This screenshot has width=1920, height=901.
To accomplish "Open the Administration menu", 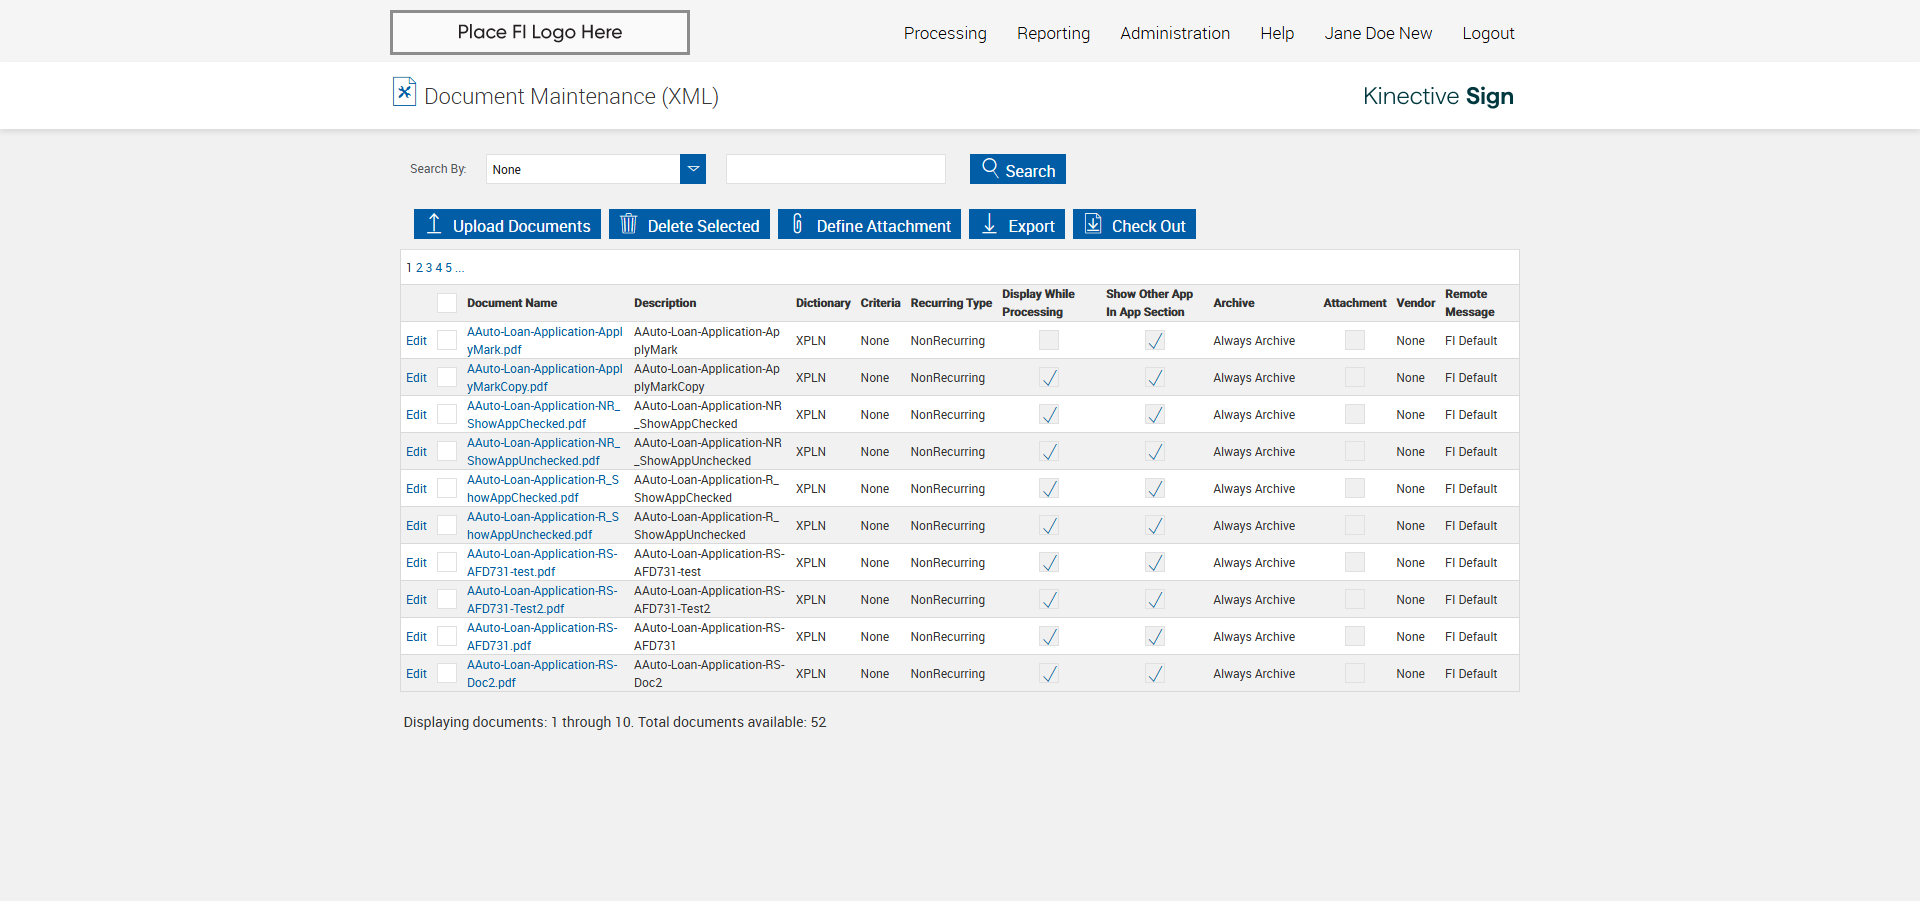I will (x=1174, y=33).
